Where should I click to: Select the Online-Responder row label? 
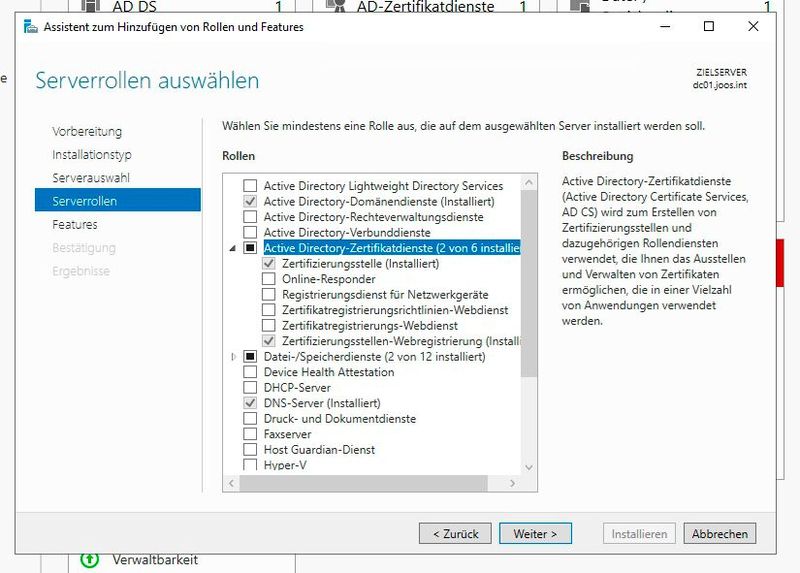point(329,279)
